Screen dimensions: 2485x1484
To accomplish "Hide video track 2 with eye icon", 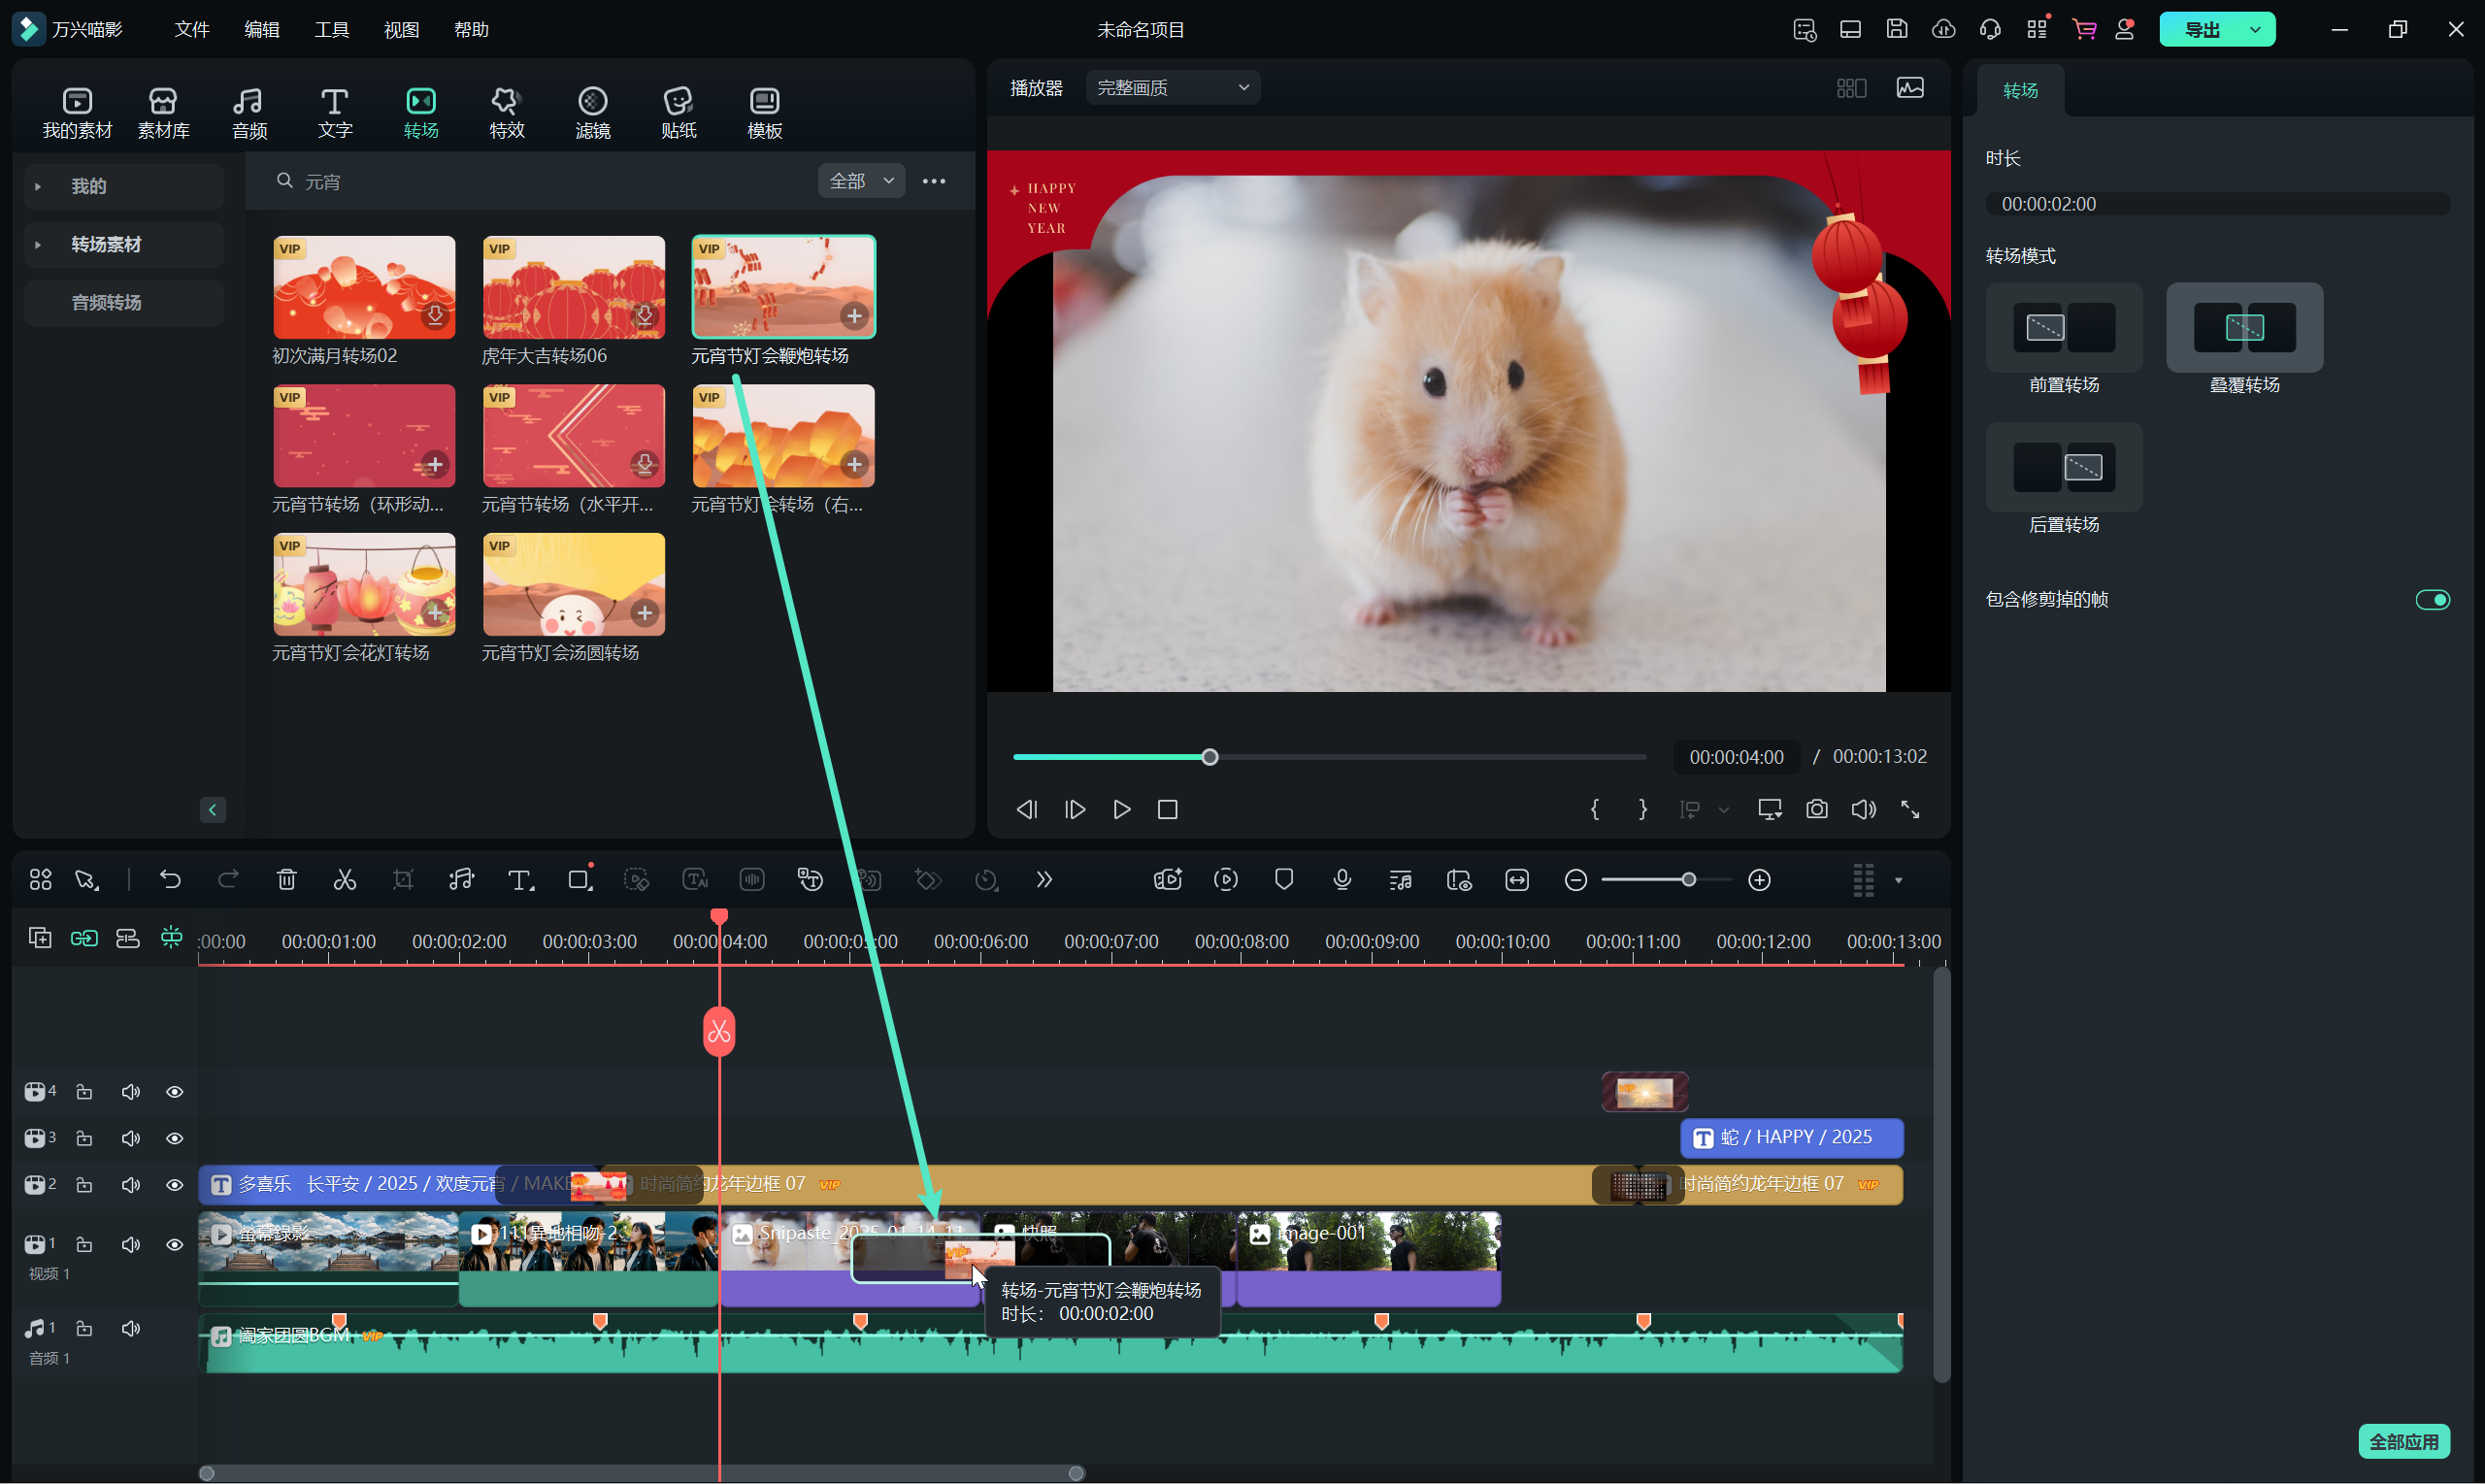I will [x=174, y=1185].
